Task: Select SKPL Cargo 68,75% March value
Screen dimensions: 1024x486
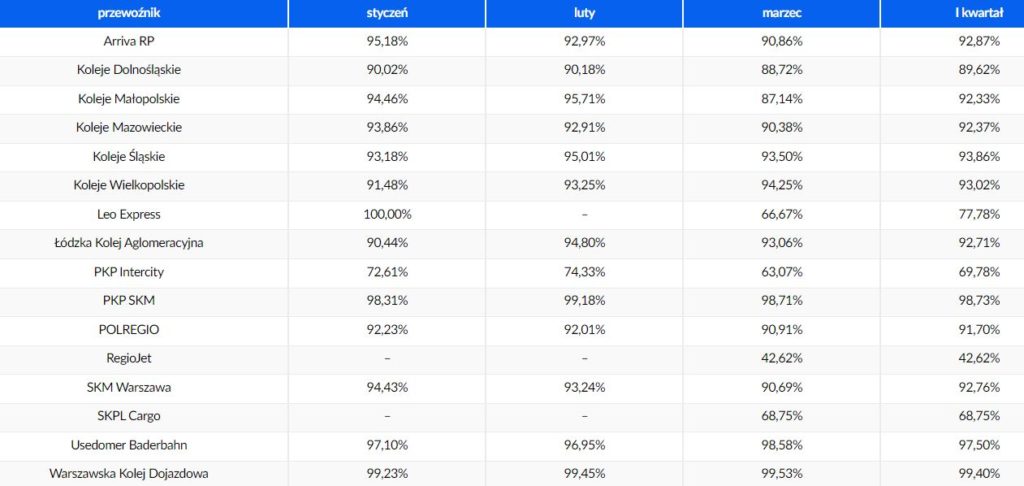Action: pyautogui.click(x=782, y=416)
